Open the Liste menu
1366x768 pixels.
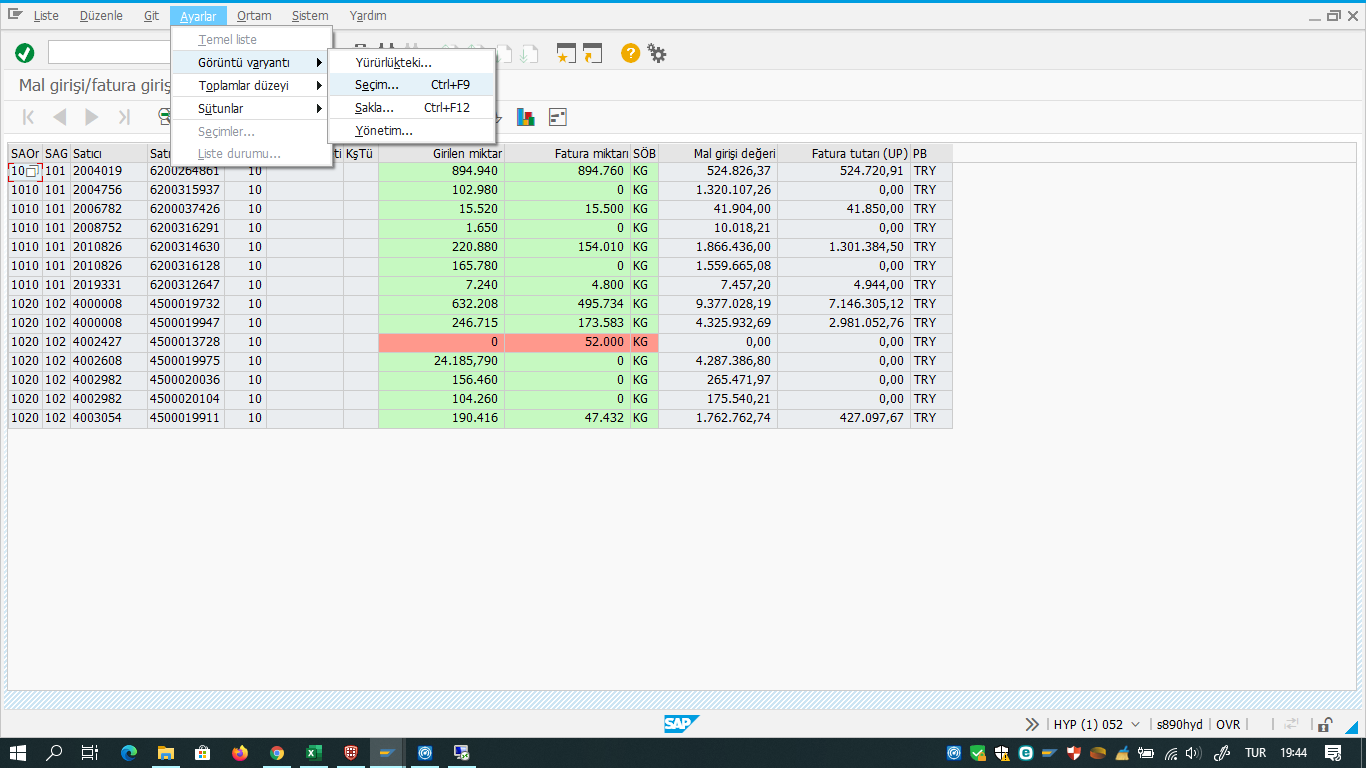pyautogui.click(x=46, y=16)
